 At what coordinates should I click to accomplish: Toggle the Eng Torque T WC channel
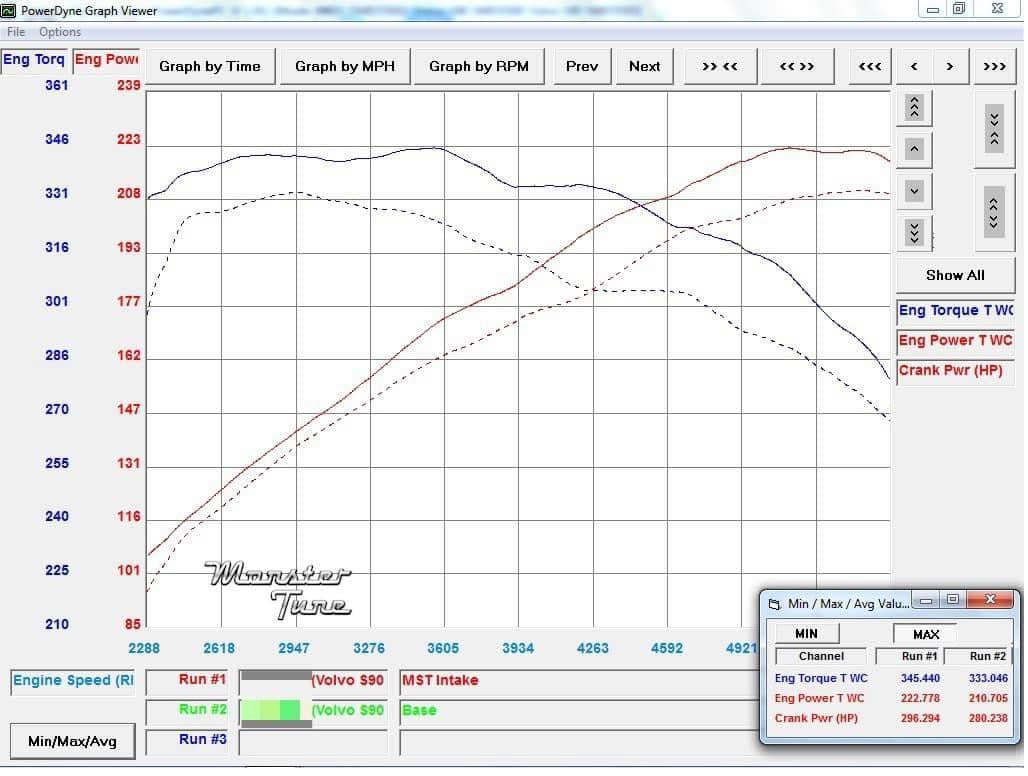pyautogui.click(x=953, y=310)
